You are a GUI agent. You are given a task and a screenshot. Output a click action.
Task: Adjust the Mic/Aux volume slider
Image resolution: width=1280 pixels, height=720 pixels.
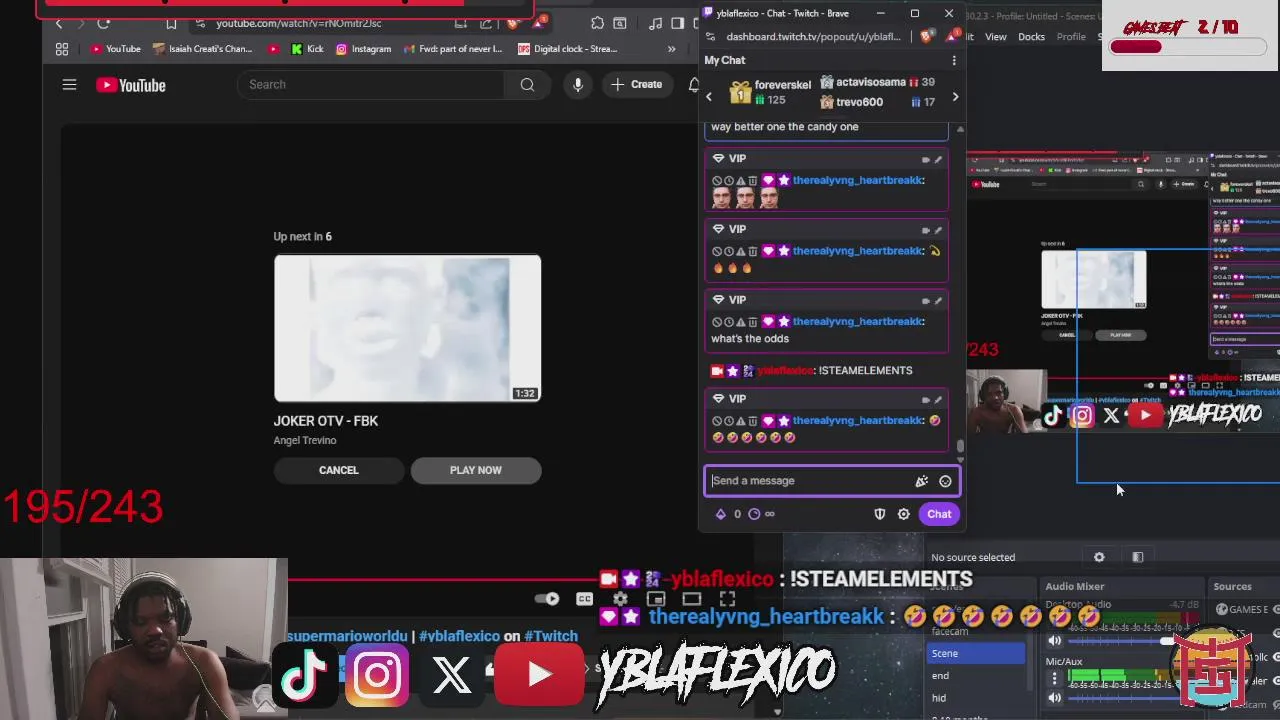click(x=1125, y=698)
